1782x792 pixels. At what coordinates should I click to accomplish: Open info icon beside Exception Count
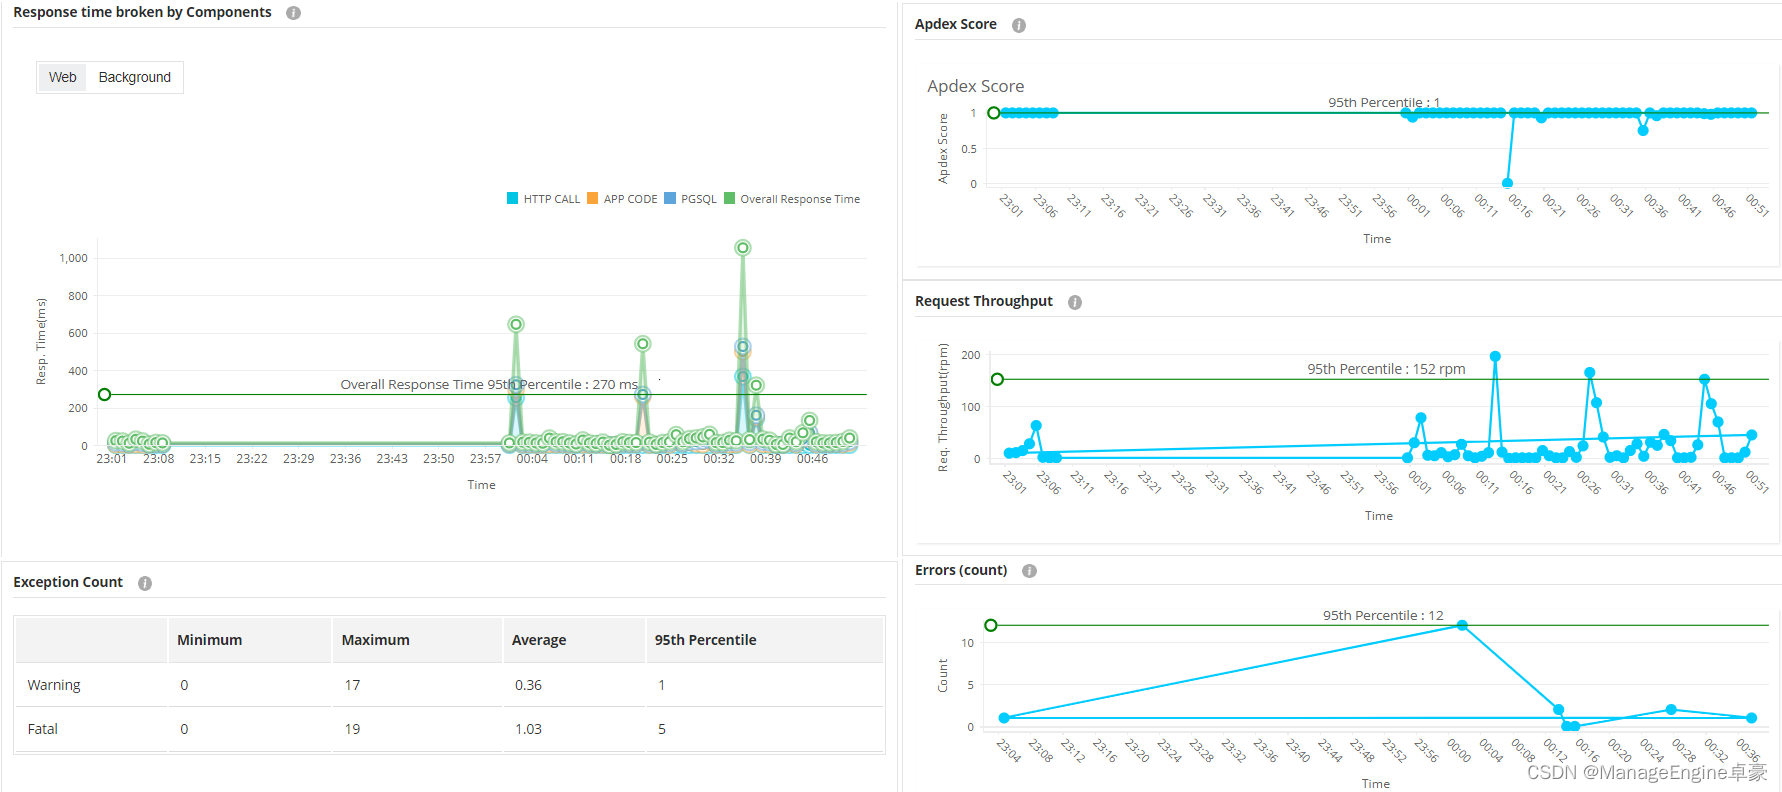coord(145,583)
